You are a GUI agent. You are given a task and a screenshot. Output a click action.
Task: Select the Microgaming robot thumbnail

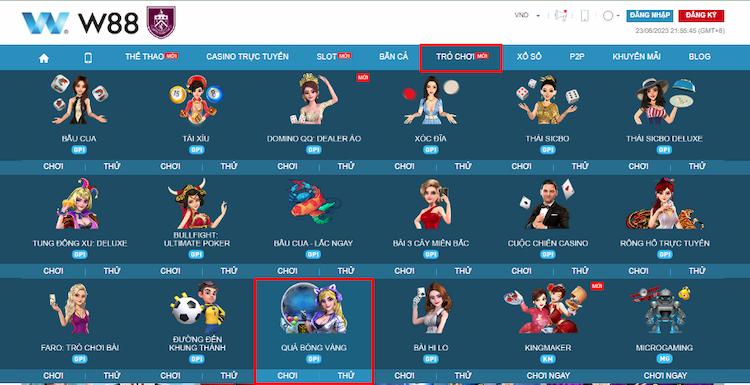662,308
